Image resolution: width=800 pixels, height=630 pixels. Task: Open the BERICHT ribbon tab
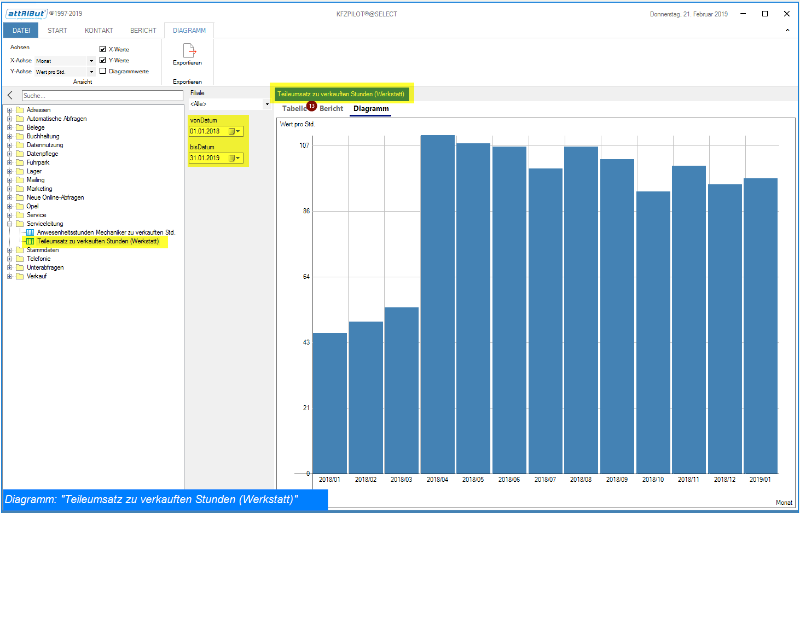[143, 31]
